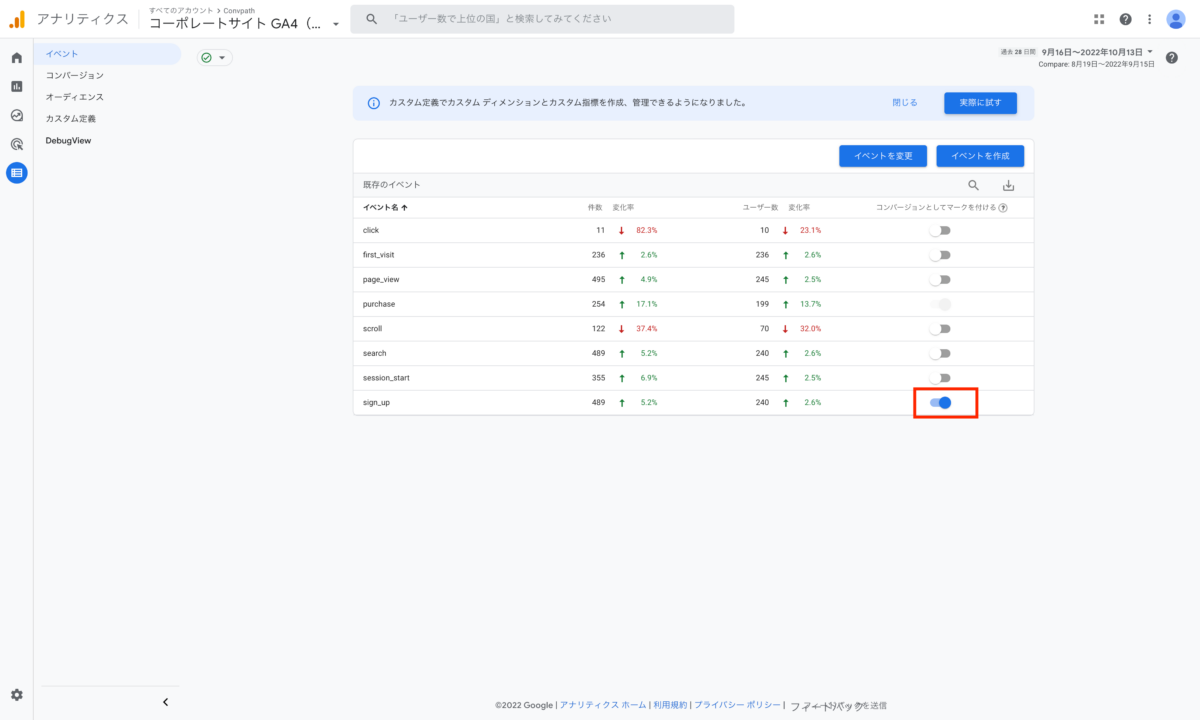The image size is (1200, 720).
Task: Open the Home icon in left sidebar
Action: point(17,58)
